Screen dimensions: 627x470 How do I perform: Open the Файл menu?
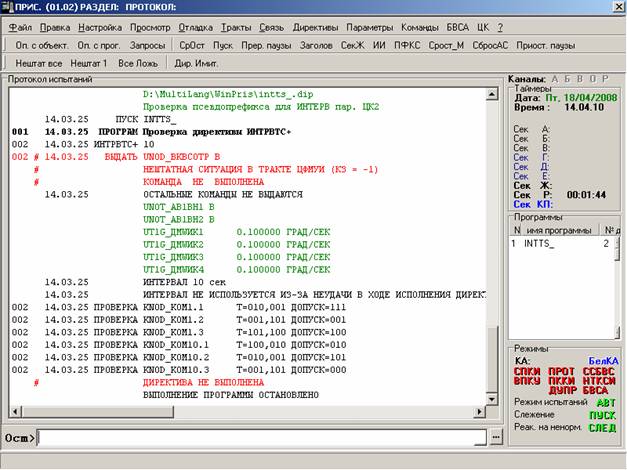[20, 28]
